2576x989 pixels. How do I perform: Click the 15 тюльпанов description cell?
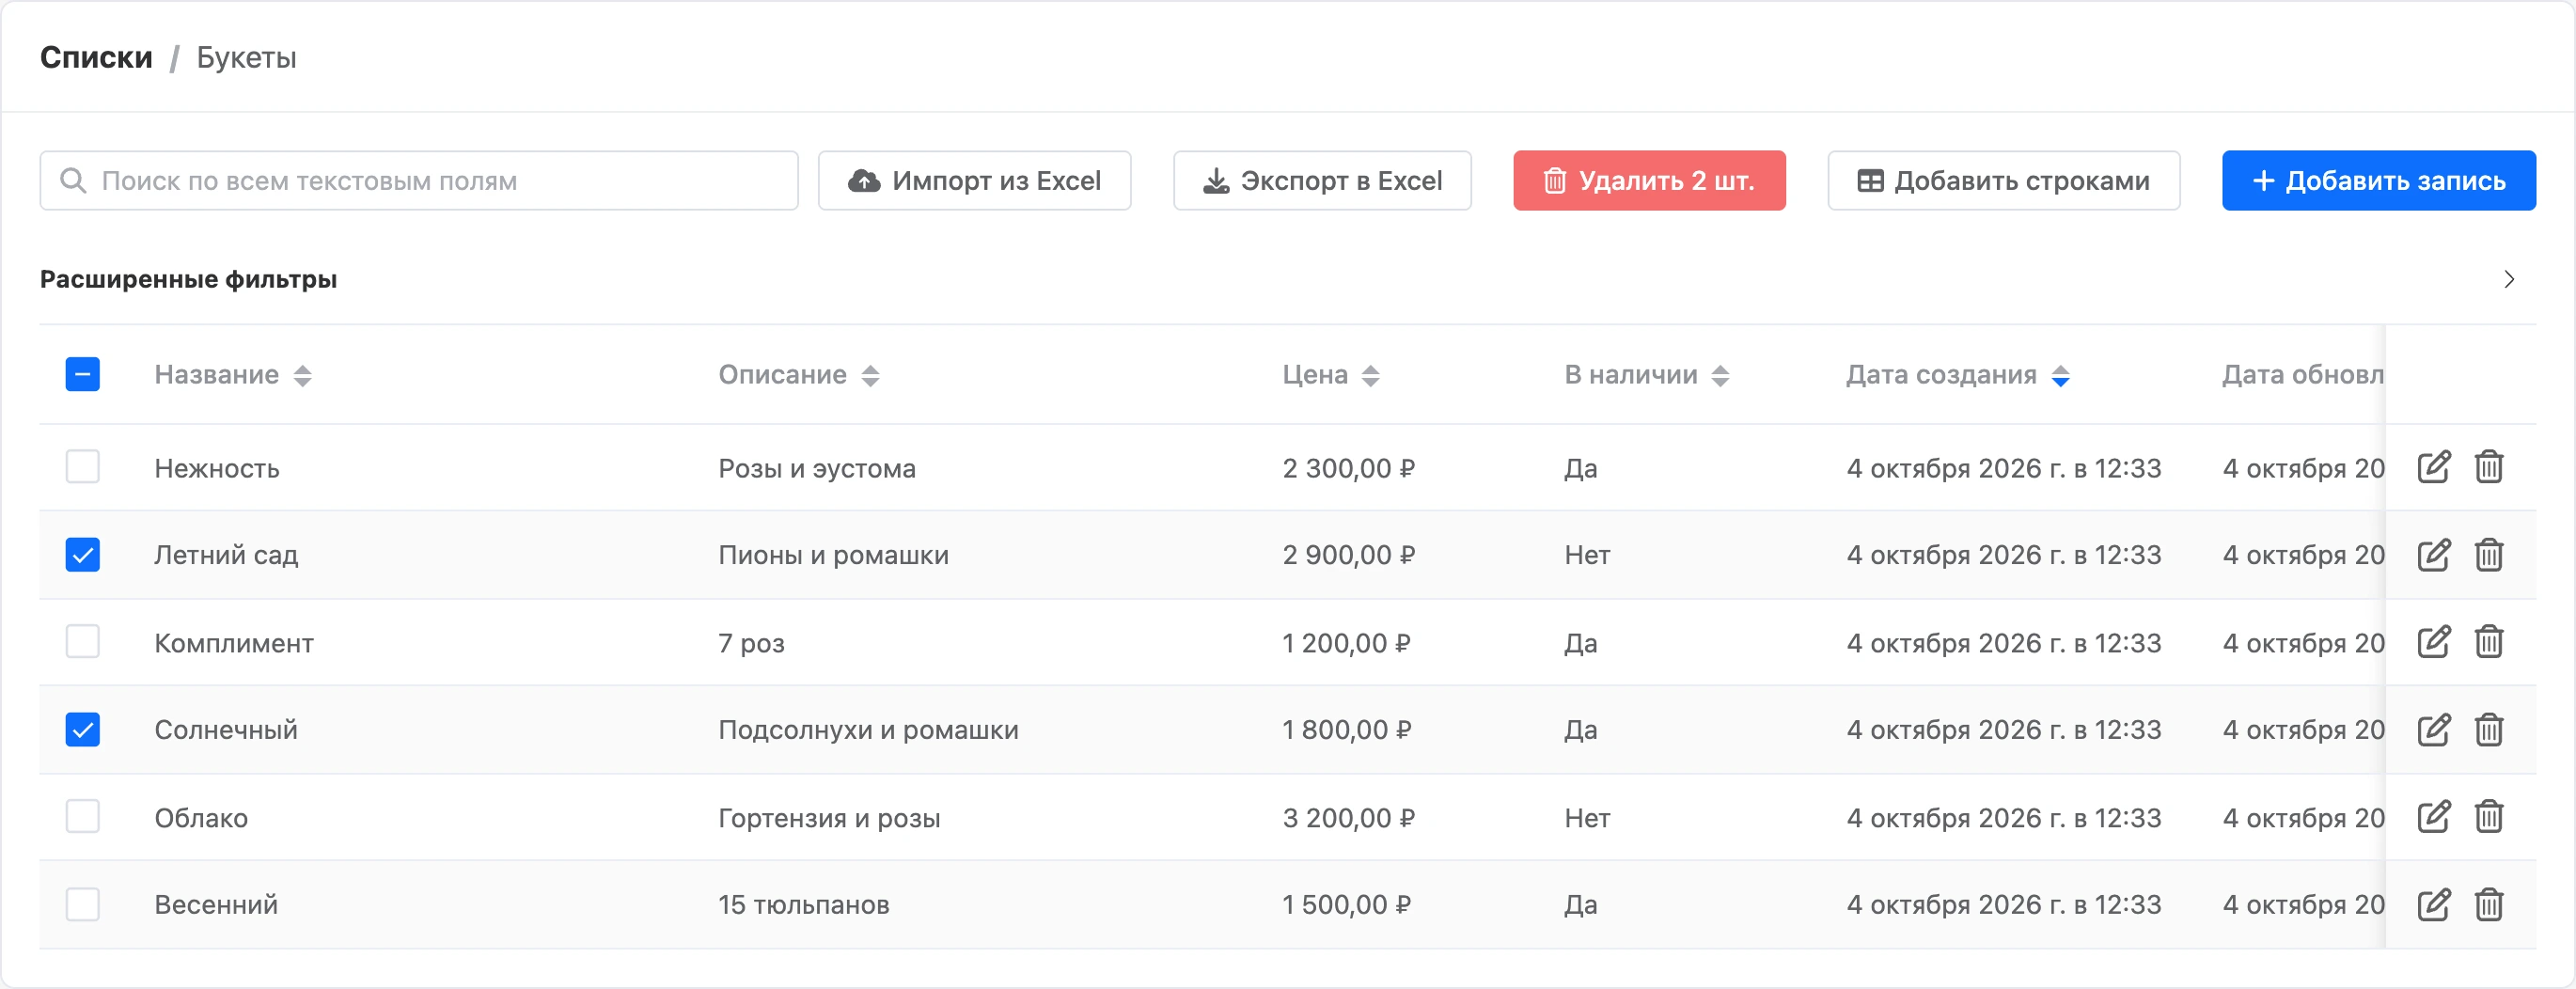coord(804,905)
